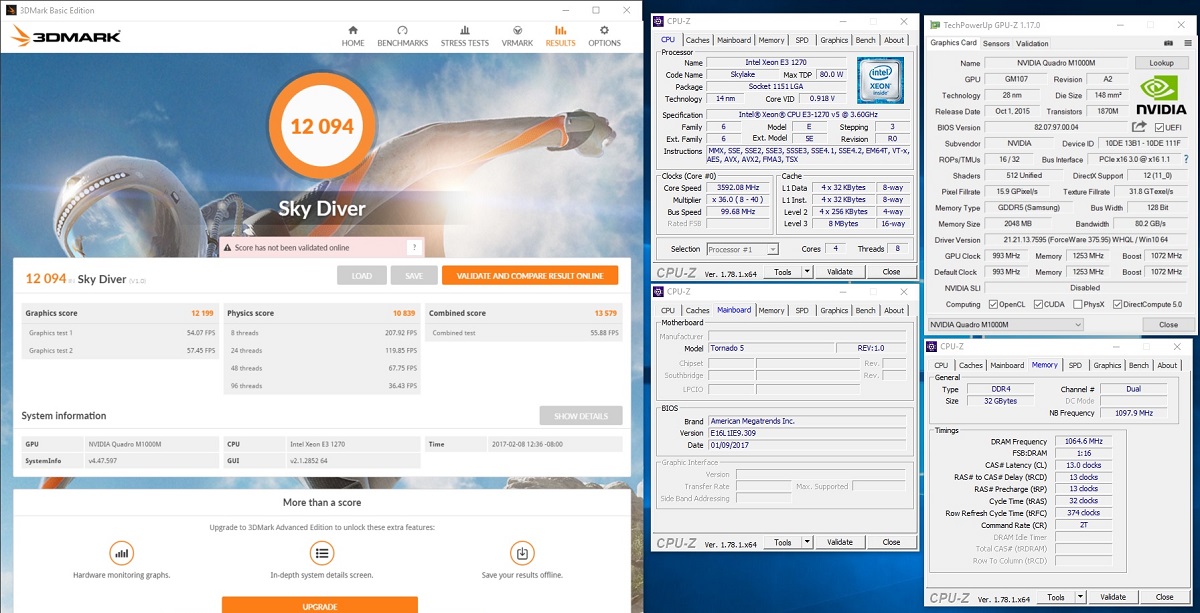Click the BIOS export arrow icon in GPU-Z
1200x613 pixels.
[1138, 128]
